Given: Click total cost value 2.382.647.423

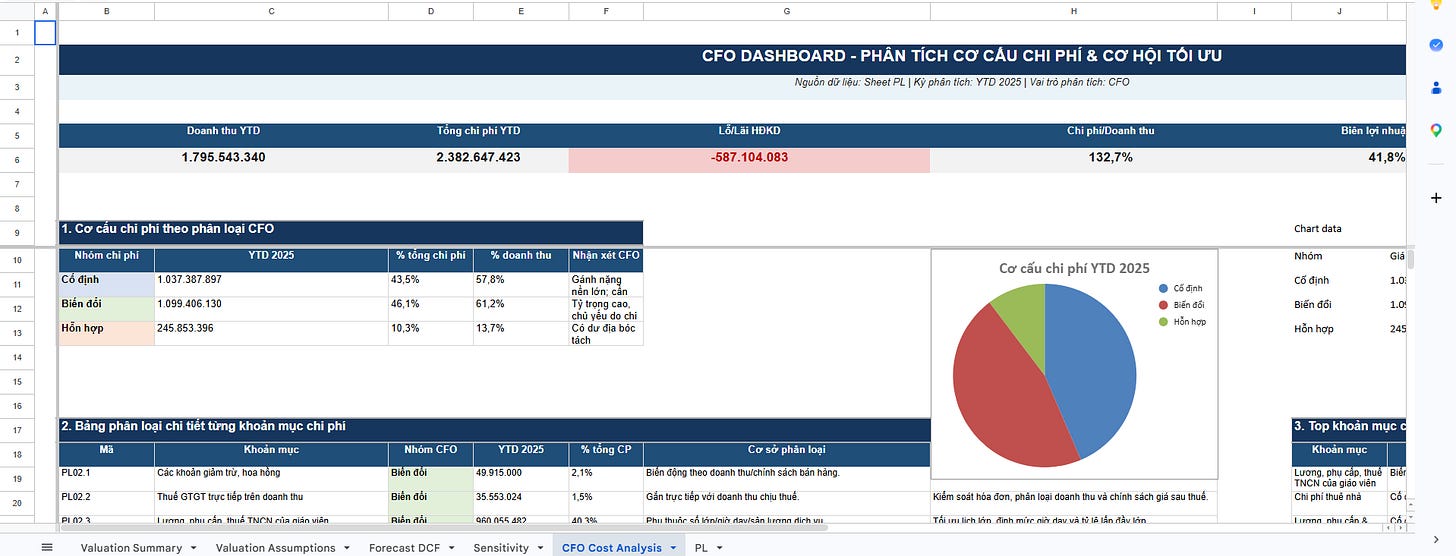Looking at the screenshot, I should click(x=478, y=158).
